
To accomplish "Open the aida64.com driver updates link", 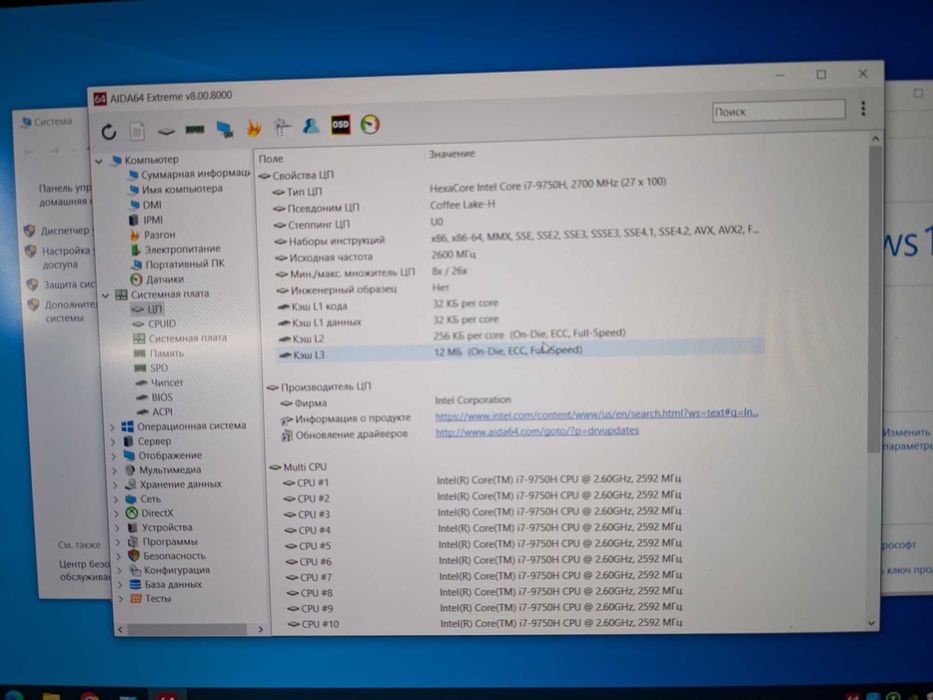I will click(537, 431).
